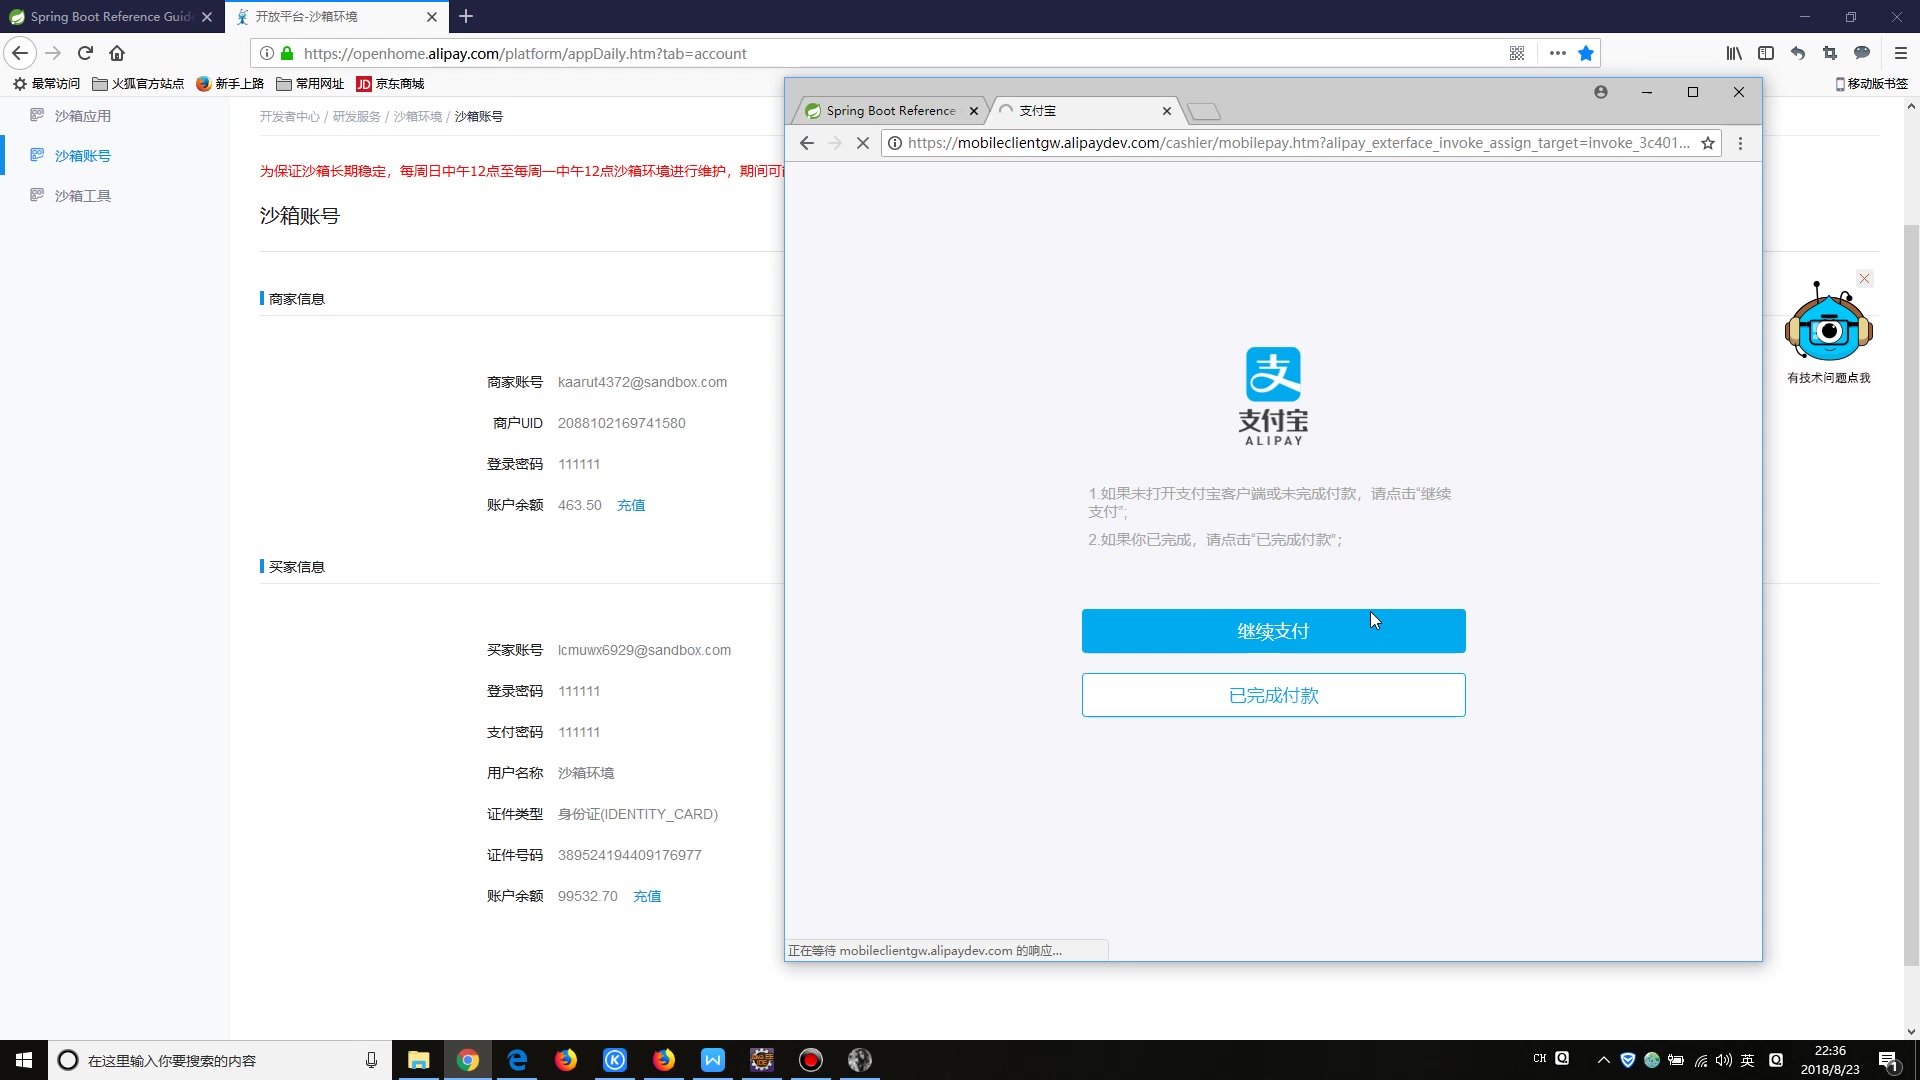
Task: Open 常用网址 bookmark folder
Action: tap(310, 84)
